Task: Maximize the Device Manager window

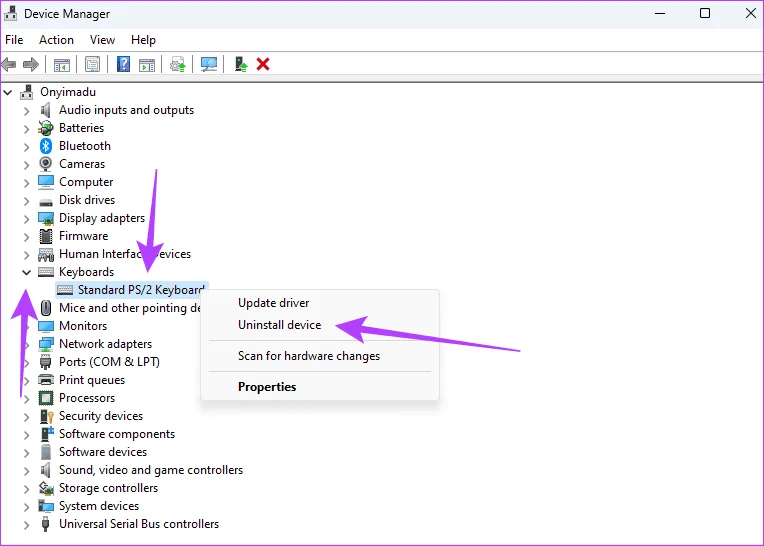Action: (x=705, y=13)
